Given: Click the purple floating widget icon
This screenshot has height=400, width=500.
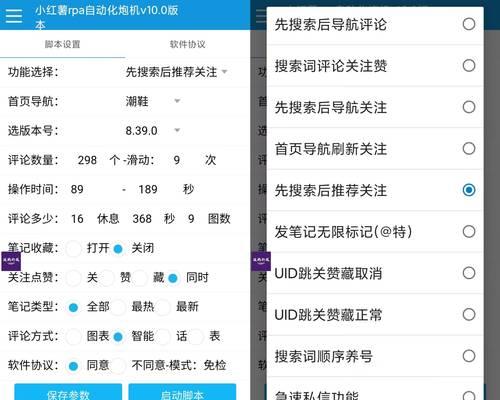Looking at the screenshot, I should pos(11,261).
